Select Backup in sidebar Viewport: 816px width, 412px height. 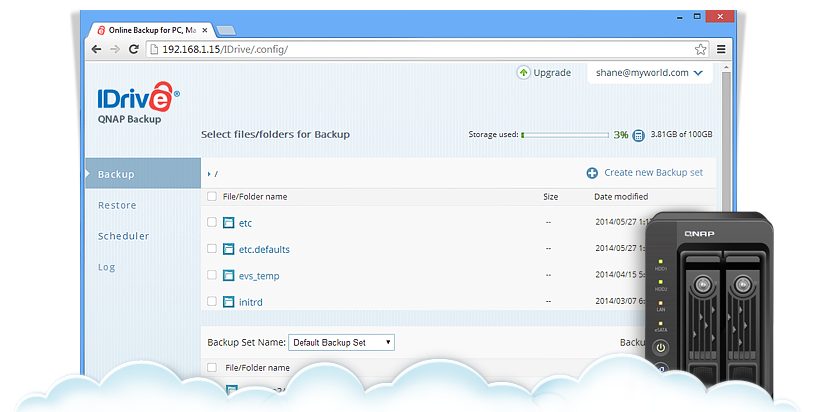[x=143, y=173]
